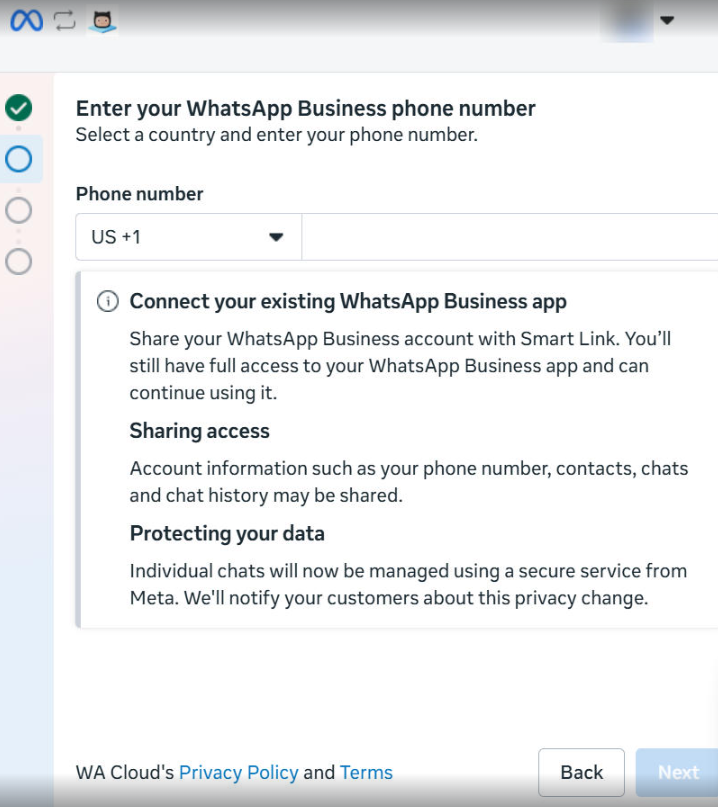
Task: Click the Connect your existing WhatsApp Business app title
Action: pyautogui.click(x=348, y=301)
